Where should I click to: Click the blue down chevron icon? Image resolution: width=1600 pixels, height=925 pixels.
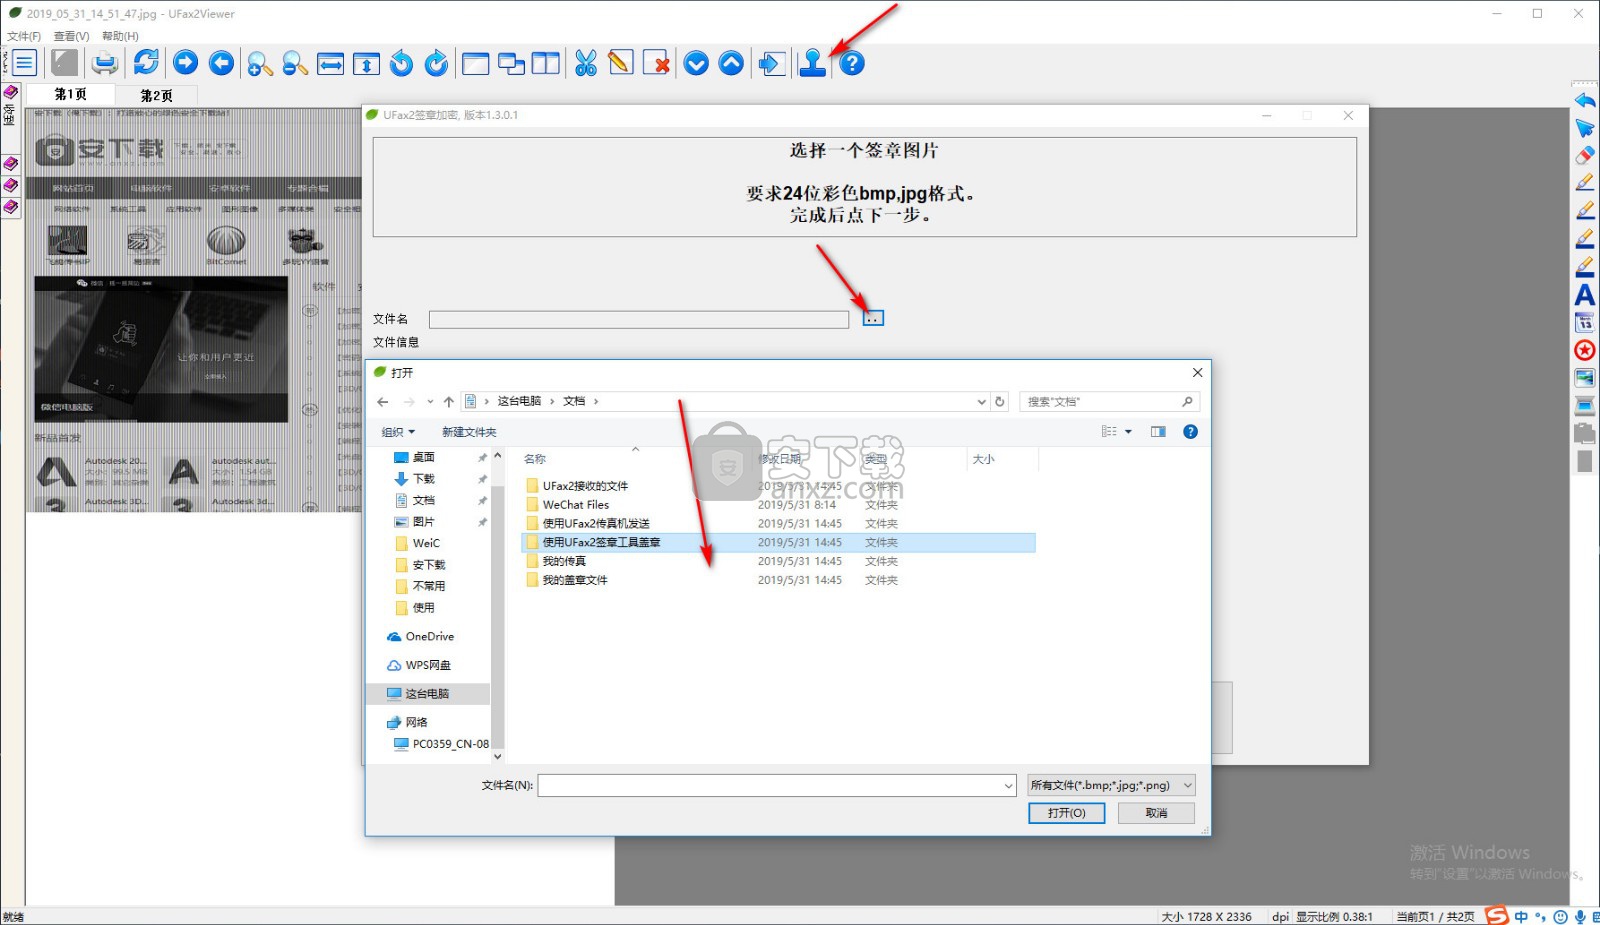pyautogui.click(x=696, y=63)
